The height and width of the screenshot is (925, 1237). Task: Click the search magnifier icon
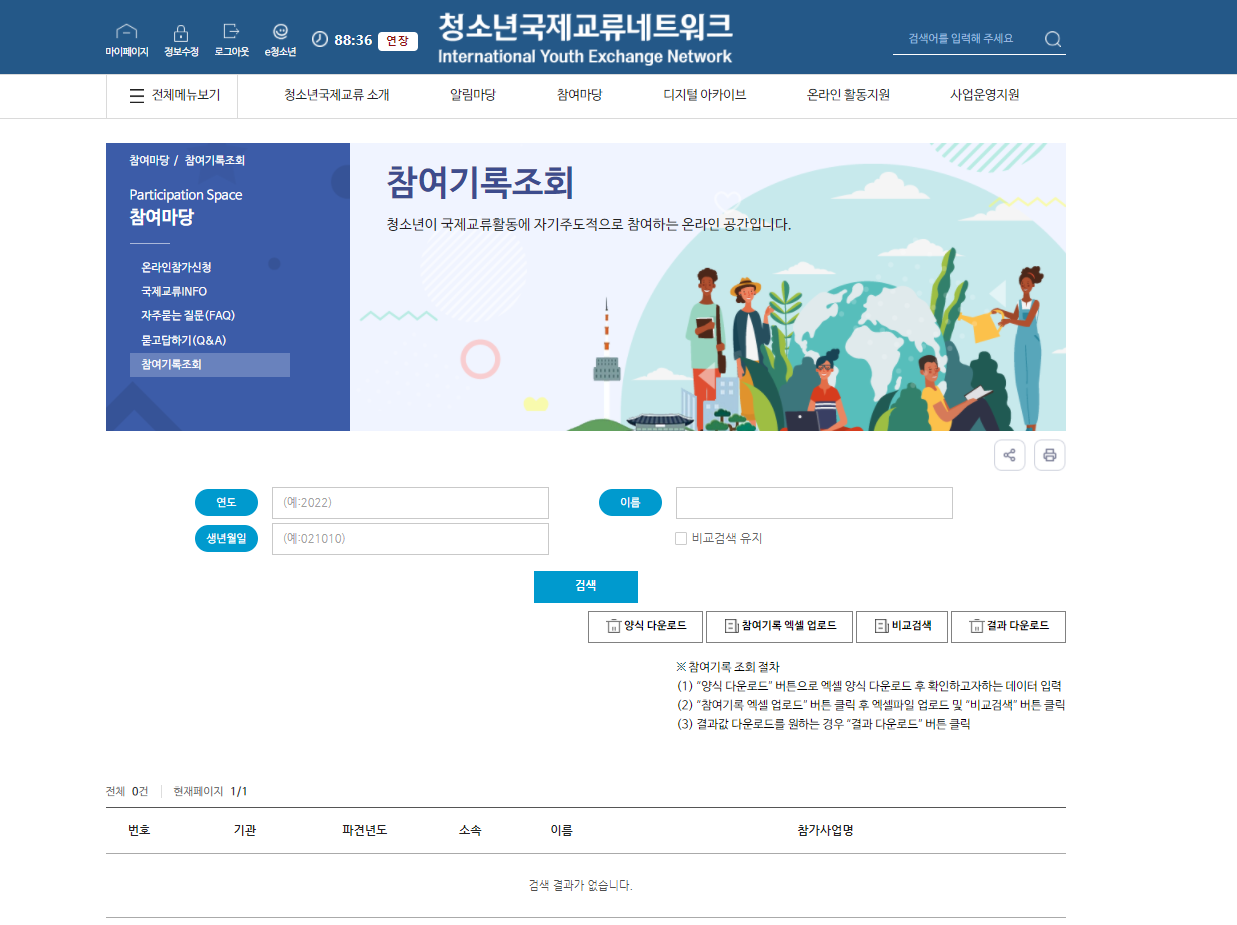tap(1053, 39)
